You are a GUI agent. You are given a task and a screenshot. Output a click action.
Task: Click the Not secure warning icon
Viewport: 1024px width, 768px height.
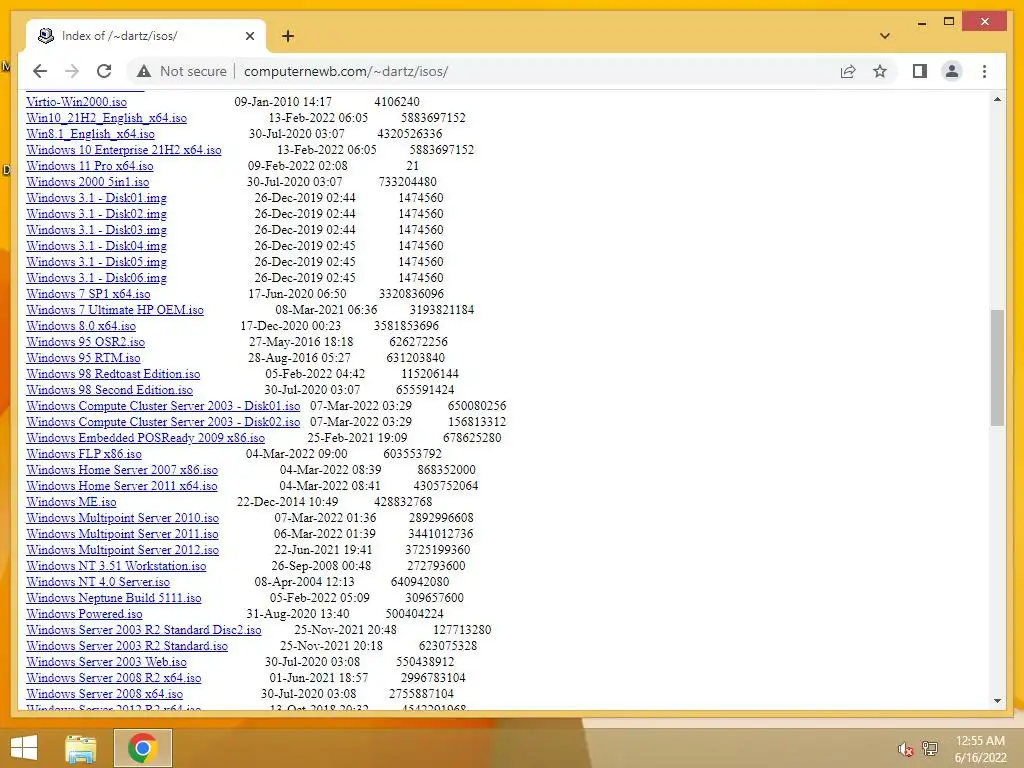point(144,71)
